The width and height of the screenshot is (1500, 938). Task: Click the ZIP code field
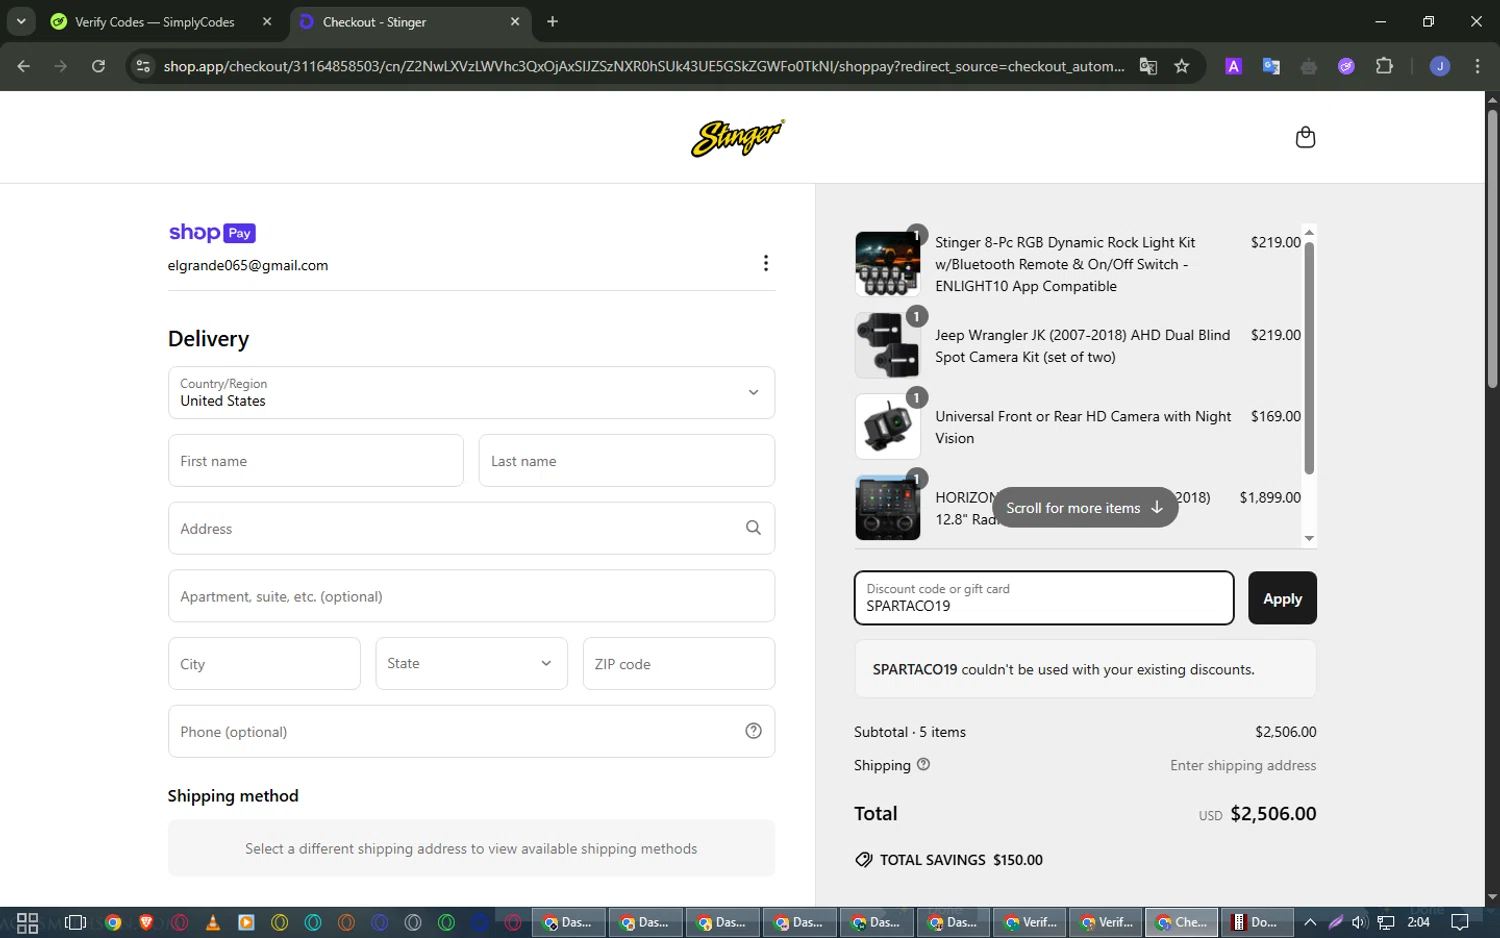click(679, 663)
